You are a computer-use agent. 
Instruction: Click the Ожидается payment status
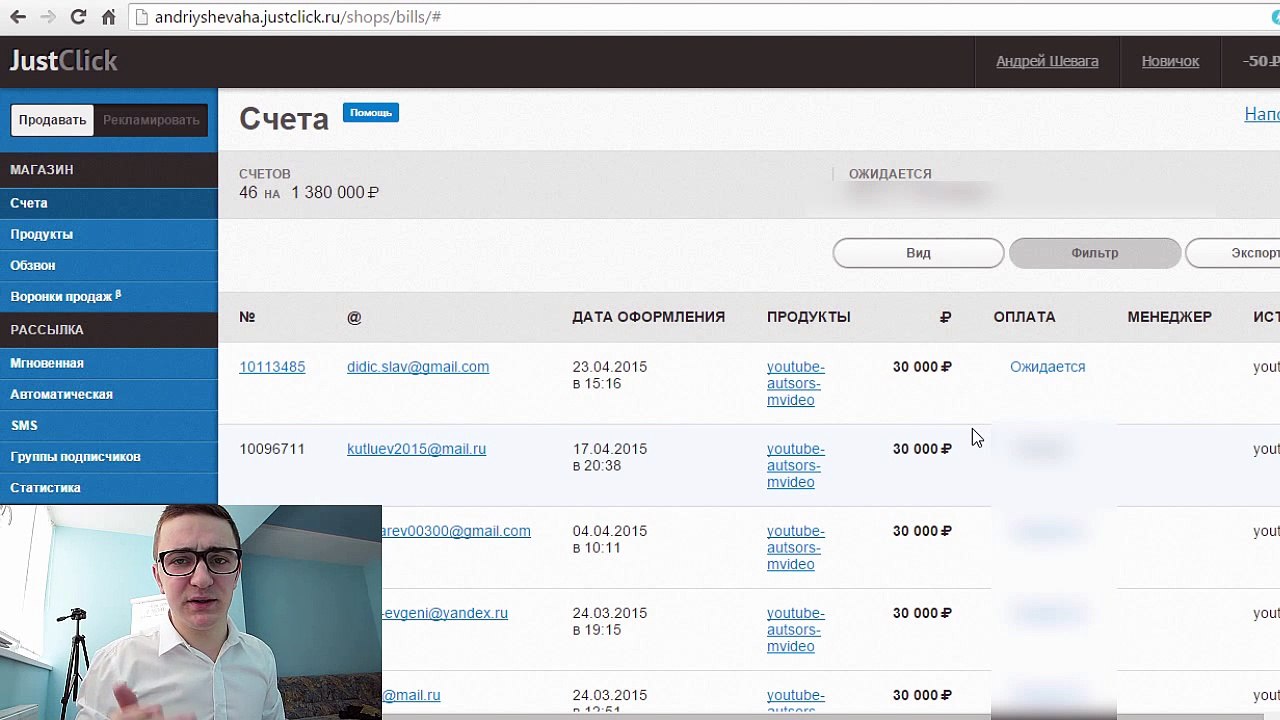point(1047,367)
